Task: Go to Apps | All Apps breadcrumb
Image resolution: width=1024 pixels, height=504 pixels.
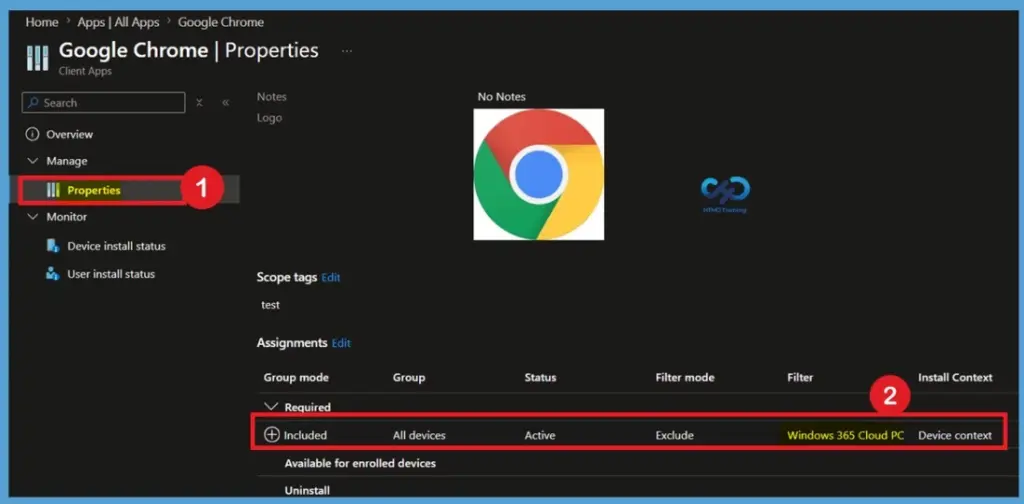Action: pos(118,22)
